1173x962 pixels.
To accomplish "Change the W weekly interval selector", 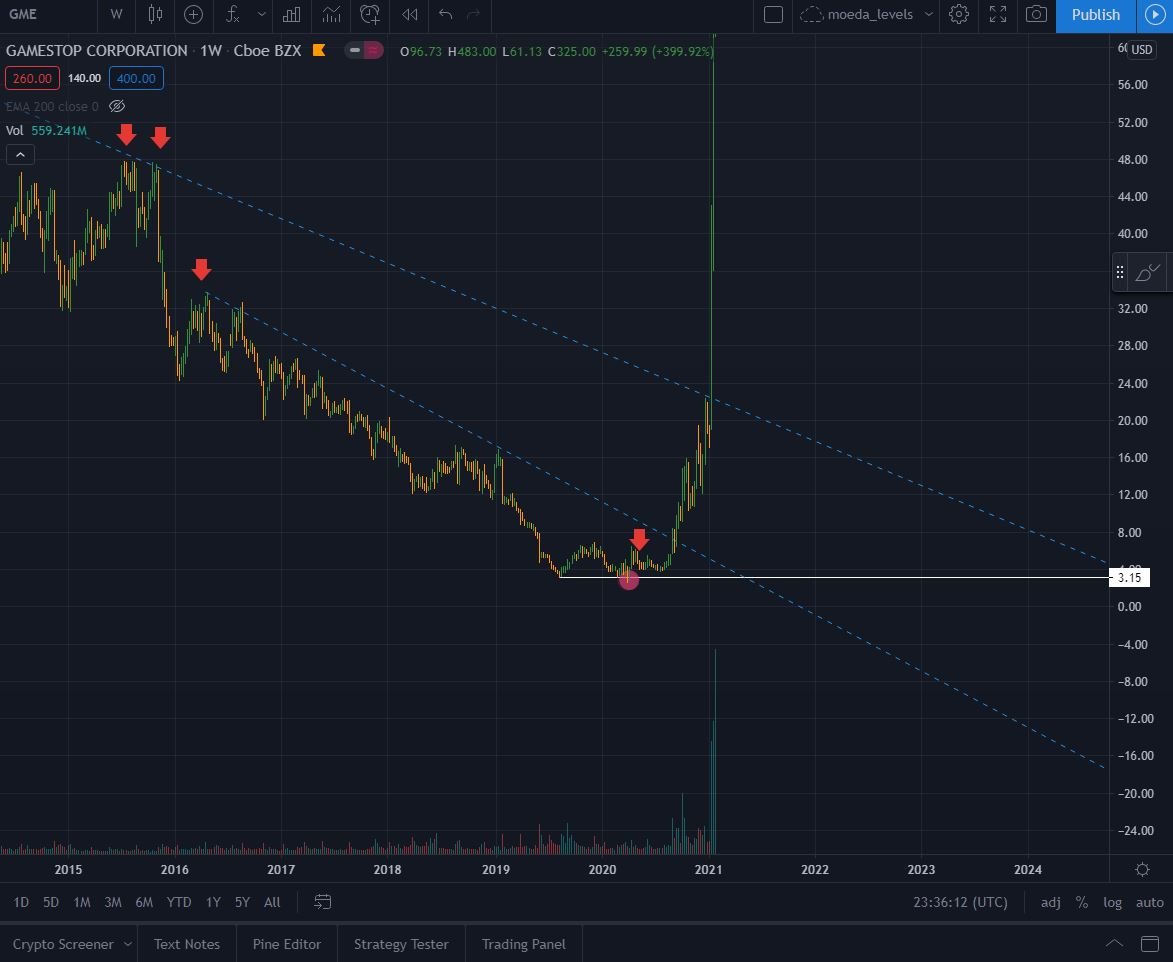I will click(x=116, y=14).
